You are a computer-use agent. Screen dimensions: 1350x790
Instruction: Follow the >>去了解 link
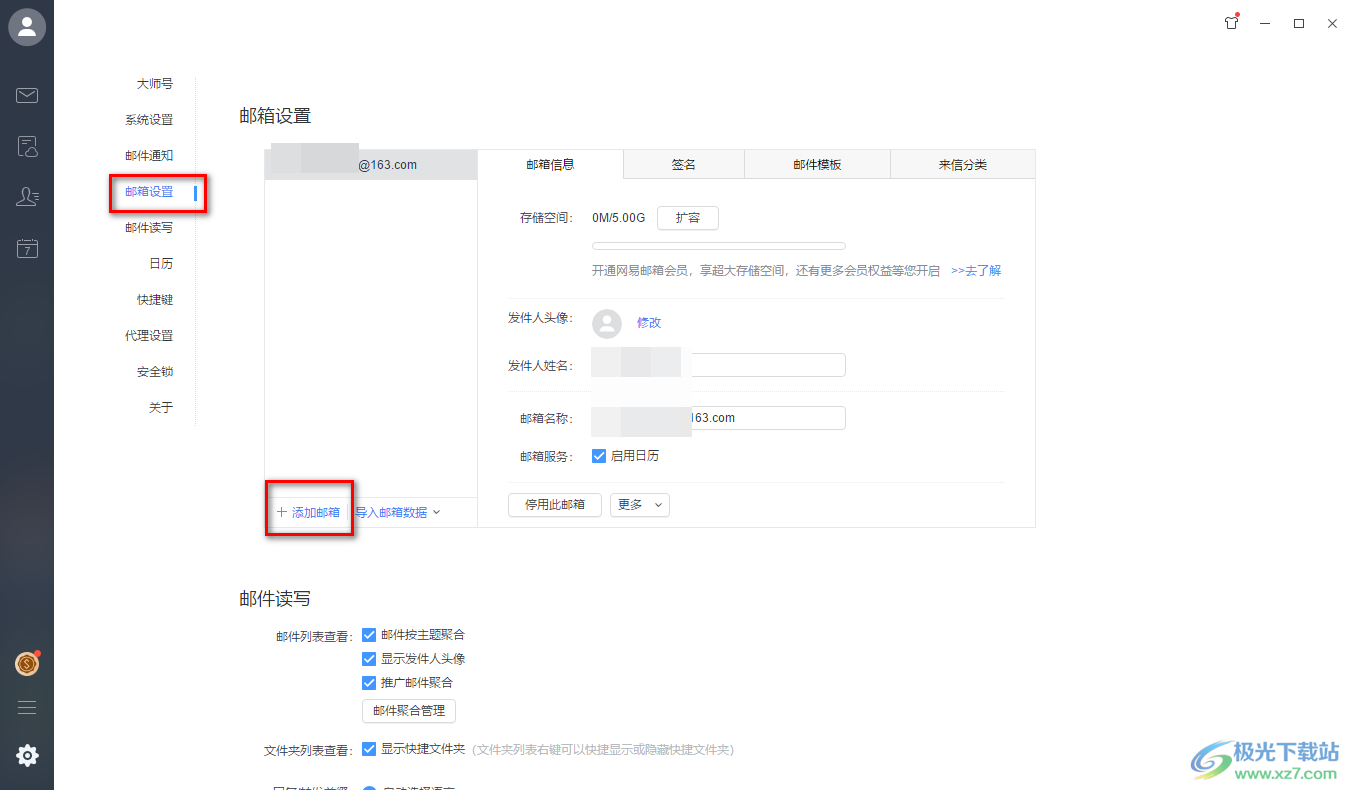pos(976,271)
